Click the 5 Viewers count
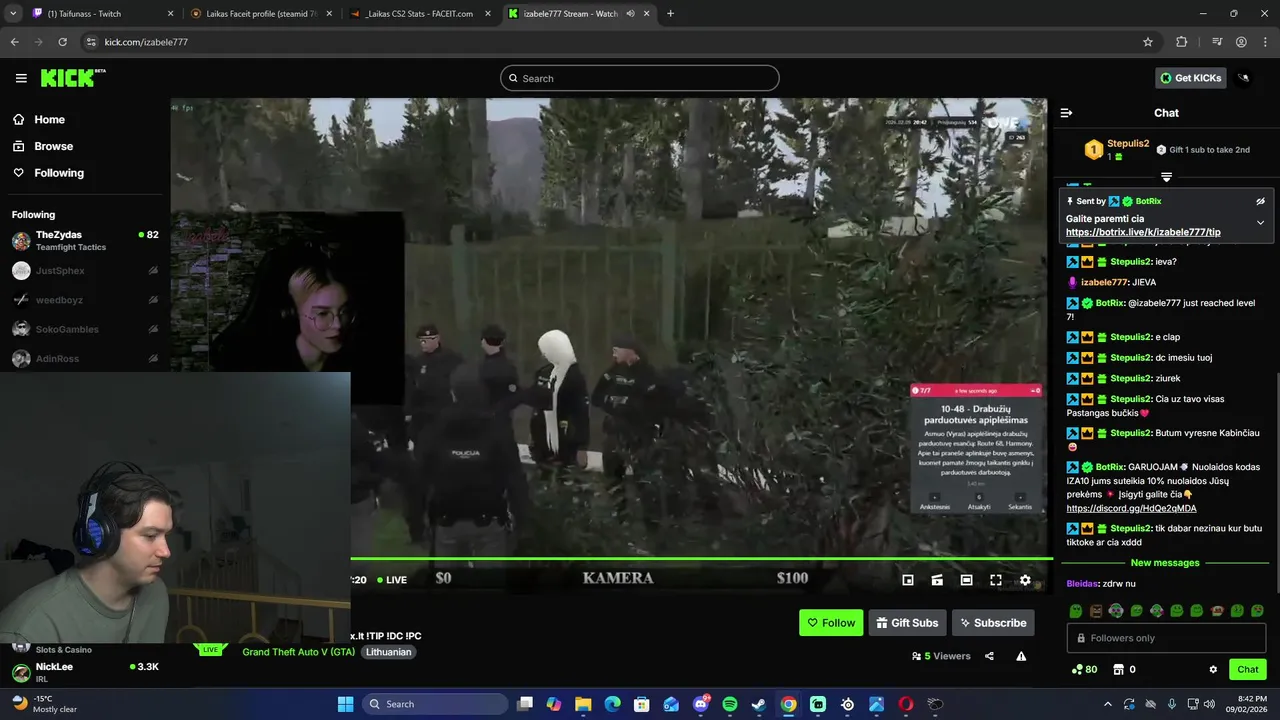Viewport: 1280px width, 720px height. click(x=941, y=656)
